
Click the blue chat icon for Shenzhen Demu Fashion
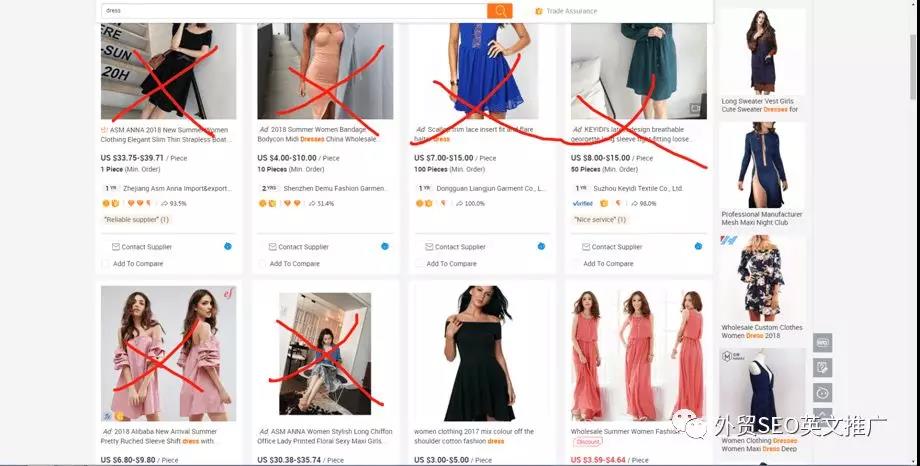[x=385, y=246]
